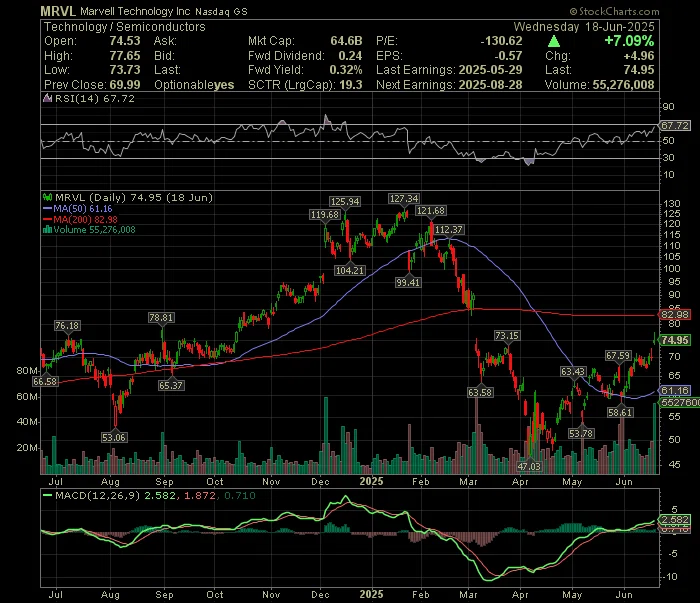
Task: Select the EPS value -0.57
Action: tap(508, 56)
